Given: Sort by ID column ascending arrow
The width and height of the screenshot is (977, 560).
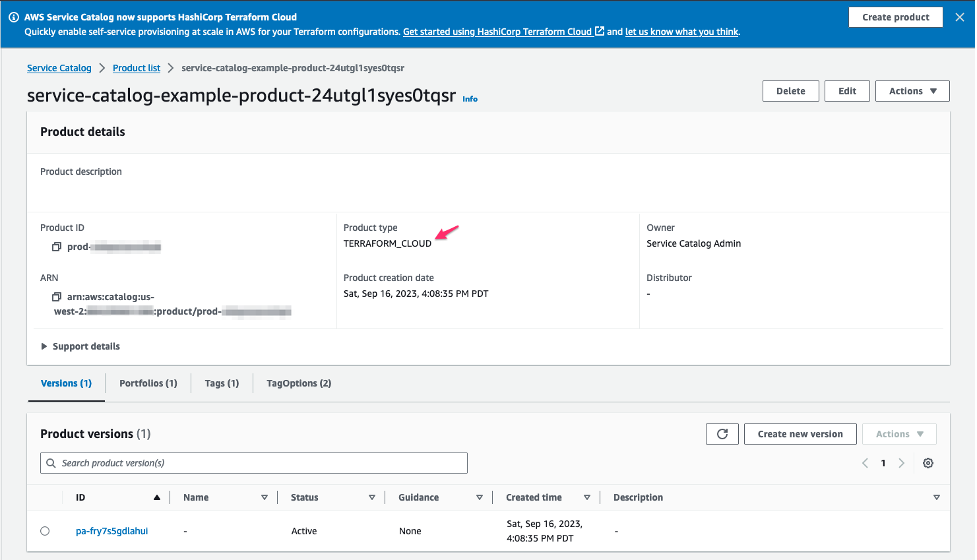Looking at the screenshot, I should click(x=156, y=497).
